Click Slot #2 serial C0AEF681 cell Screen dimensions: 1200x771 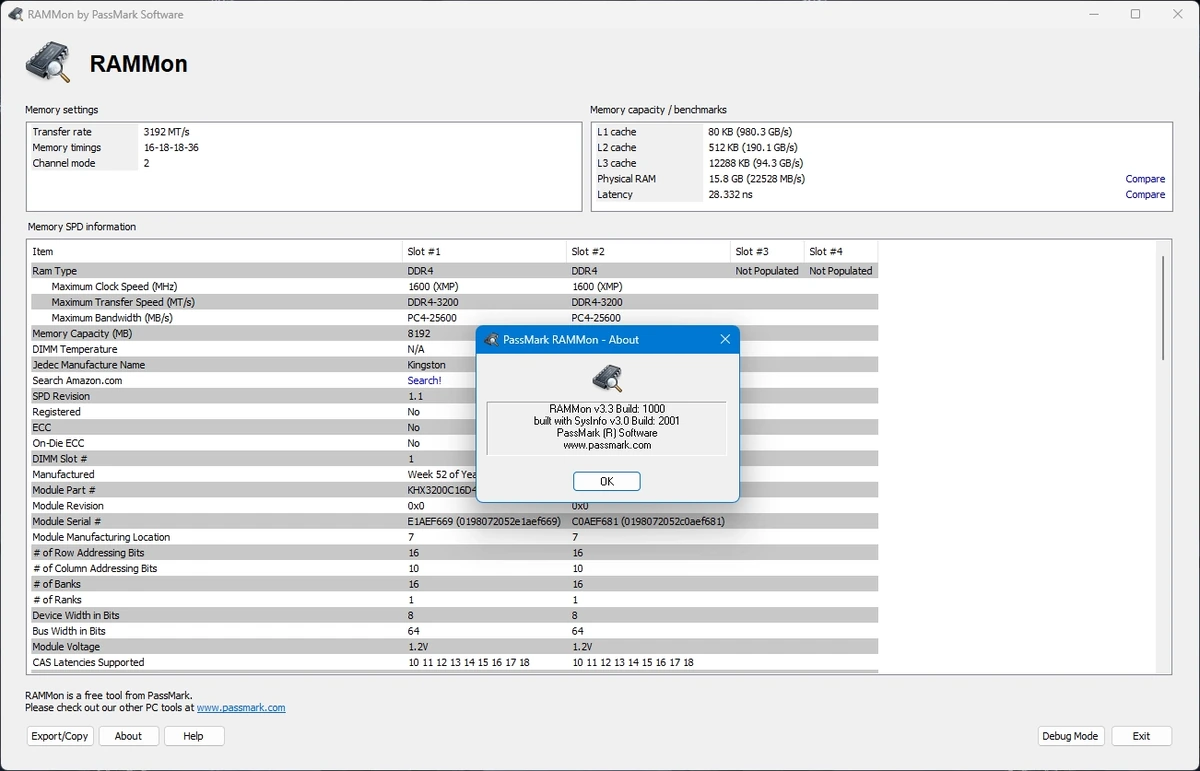pyautogui.click(x=648, y=521)
